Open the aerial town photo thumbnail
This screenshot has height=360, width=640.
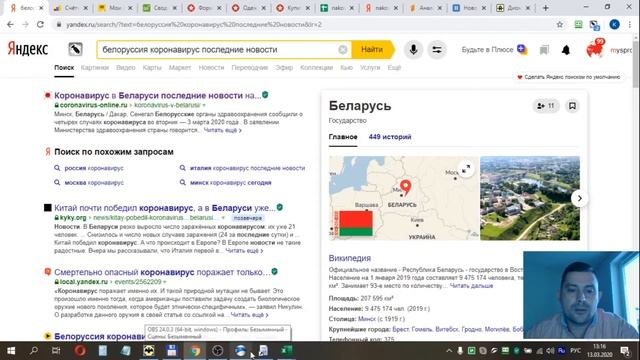pos(530,198)
